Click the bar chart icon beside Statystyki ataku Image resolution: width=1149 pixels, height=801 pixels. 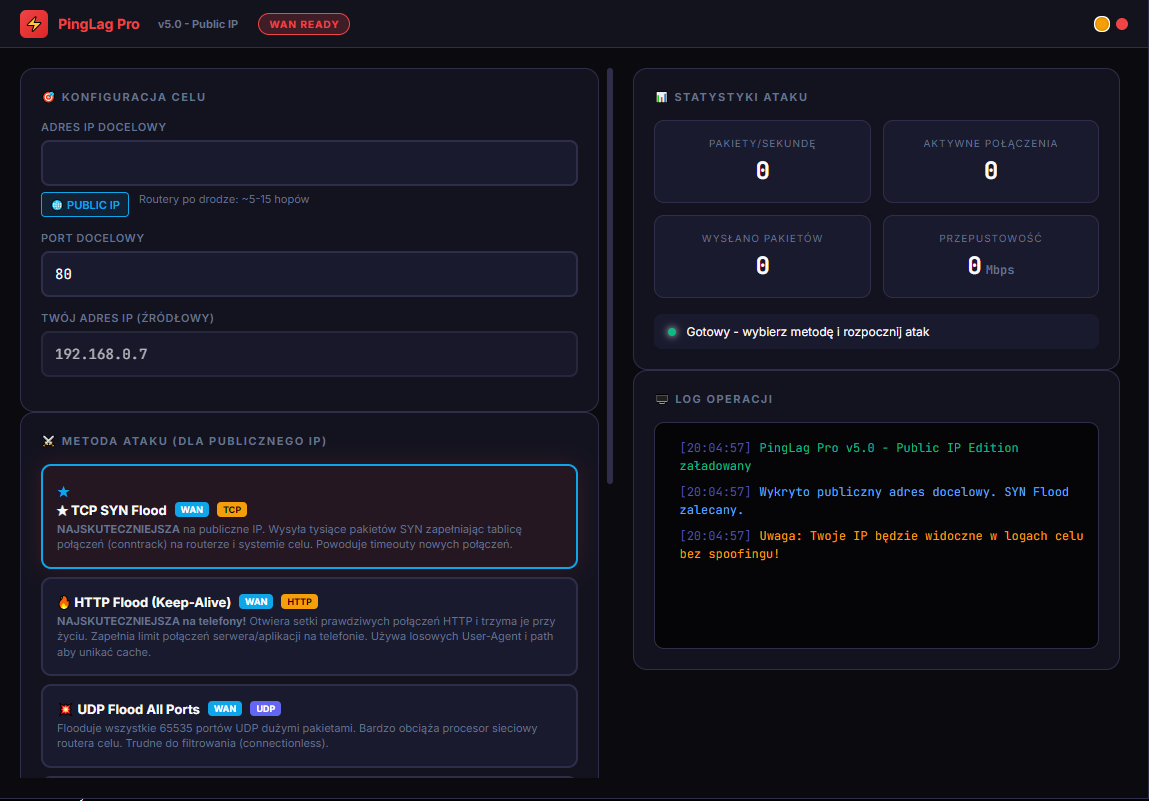(x=662, y=97)
